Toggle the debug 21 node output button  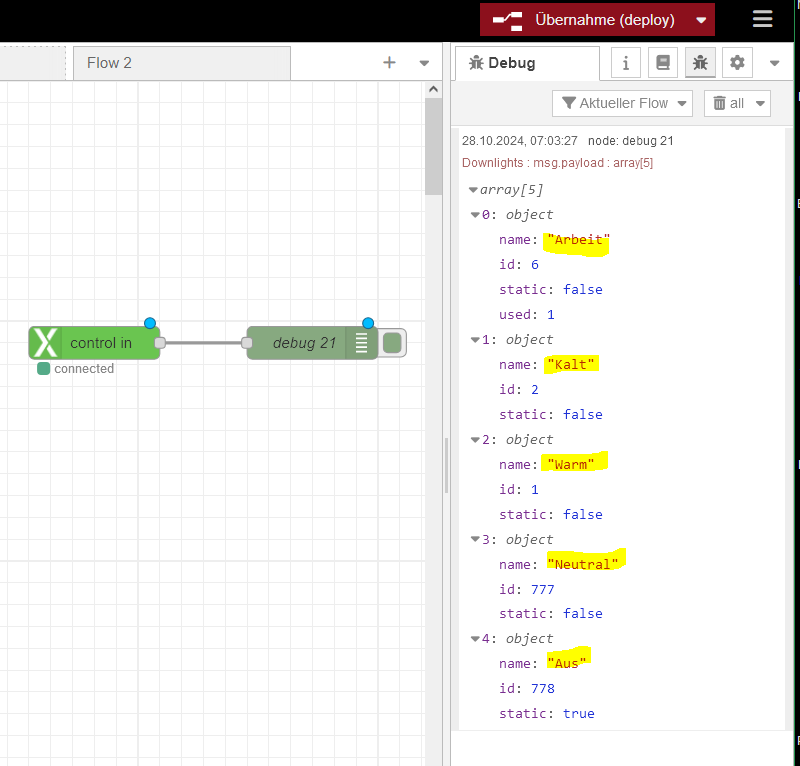[x=392, y=343]
